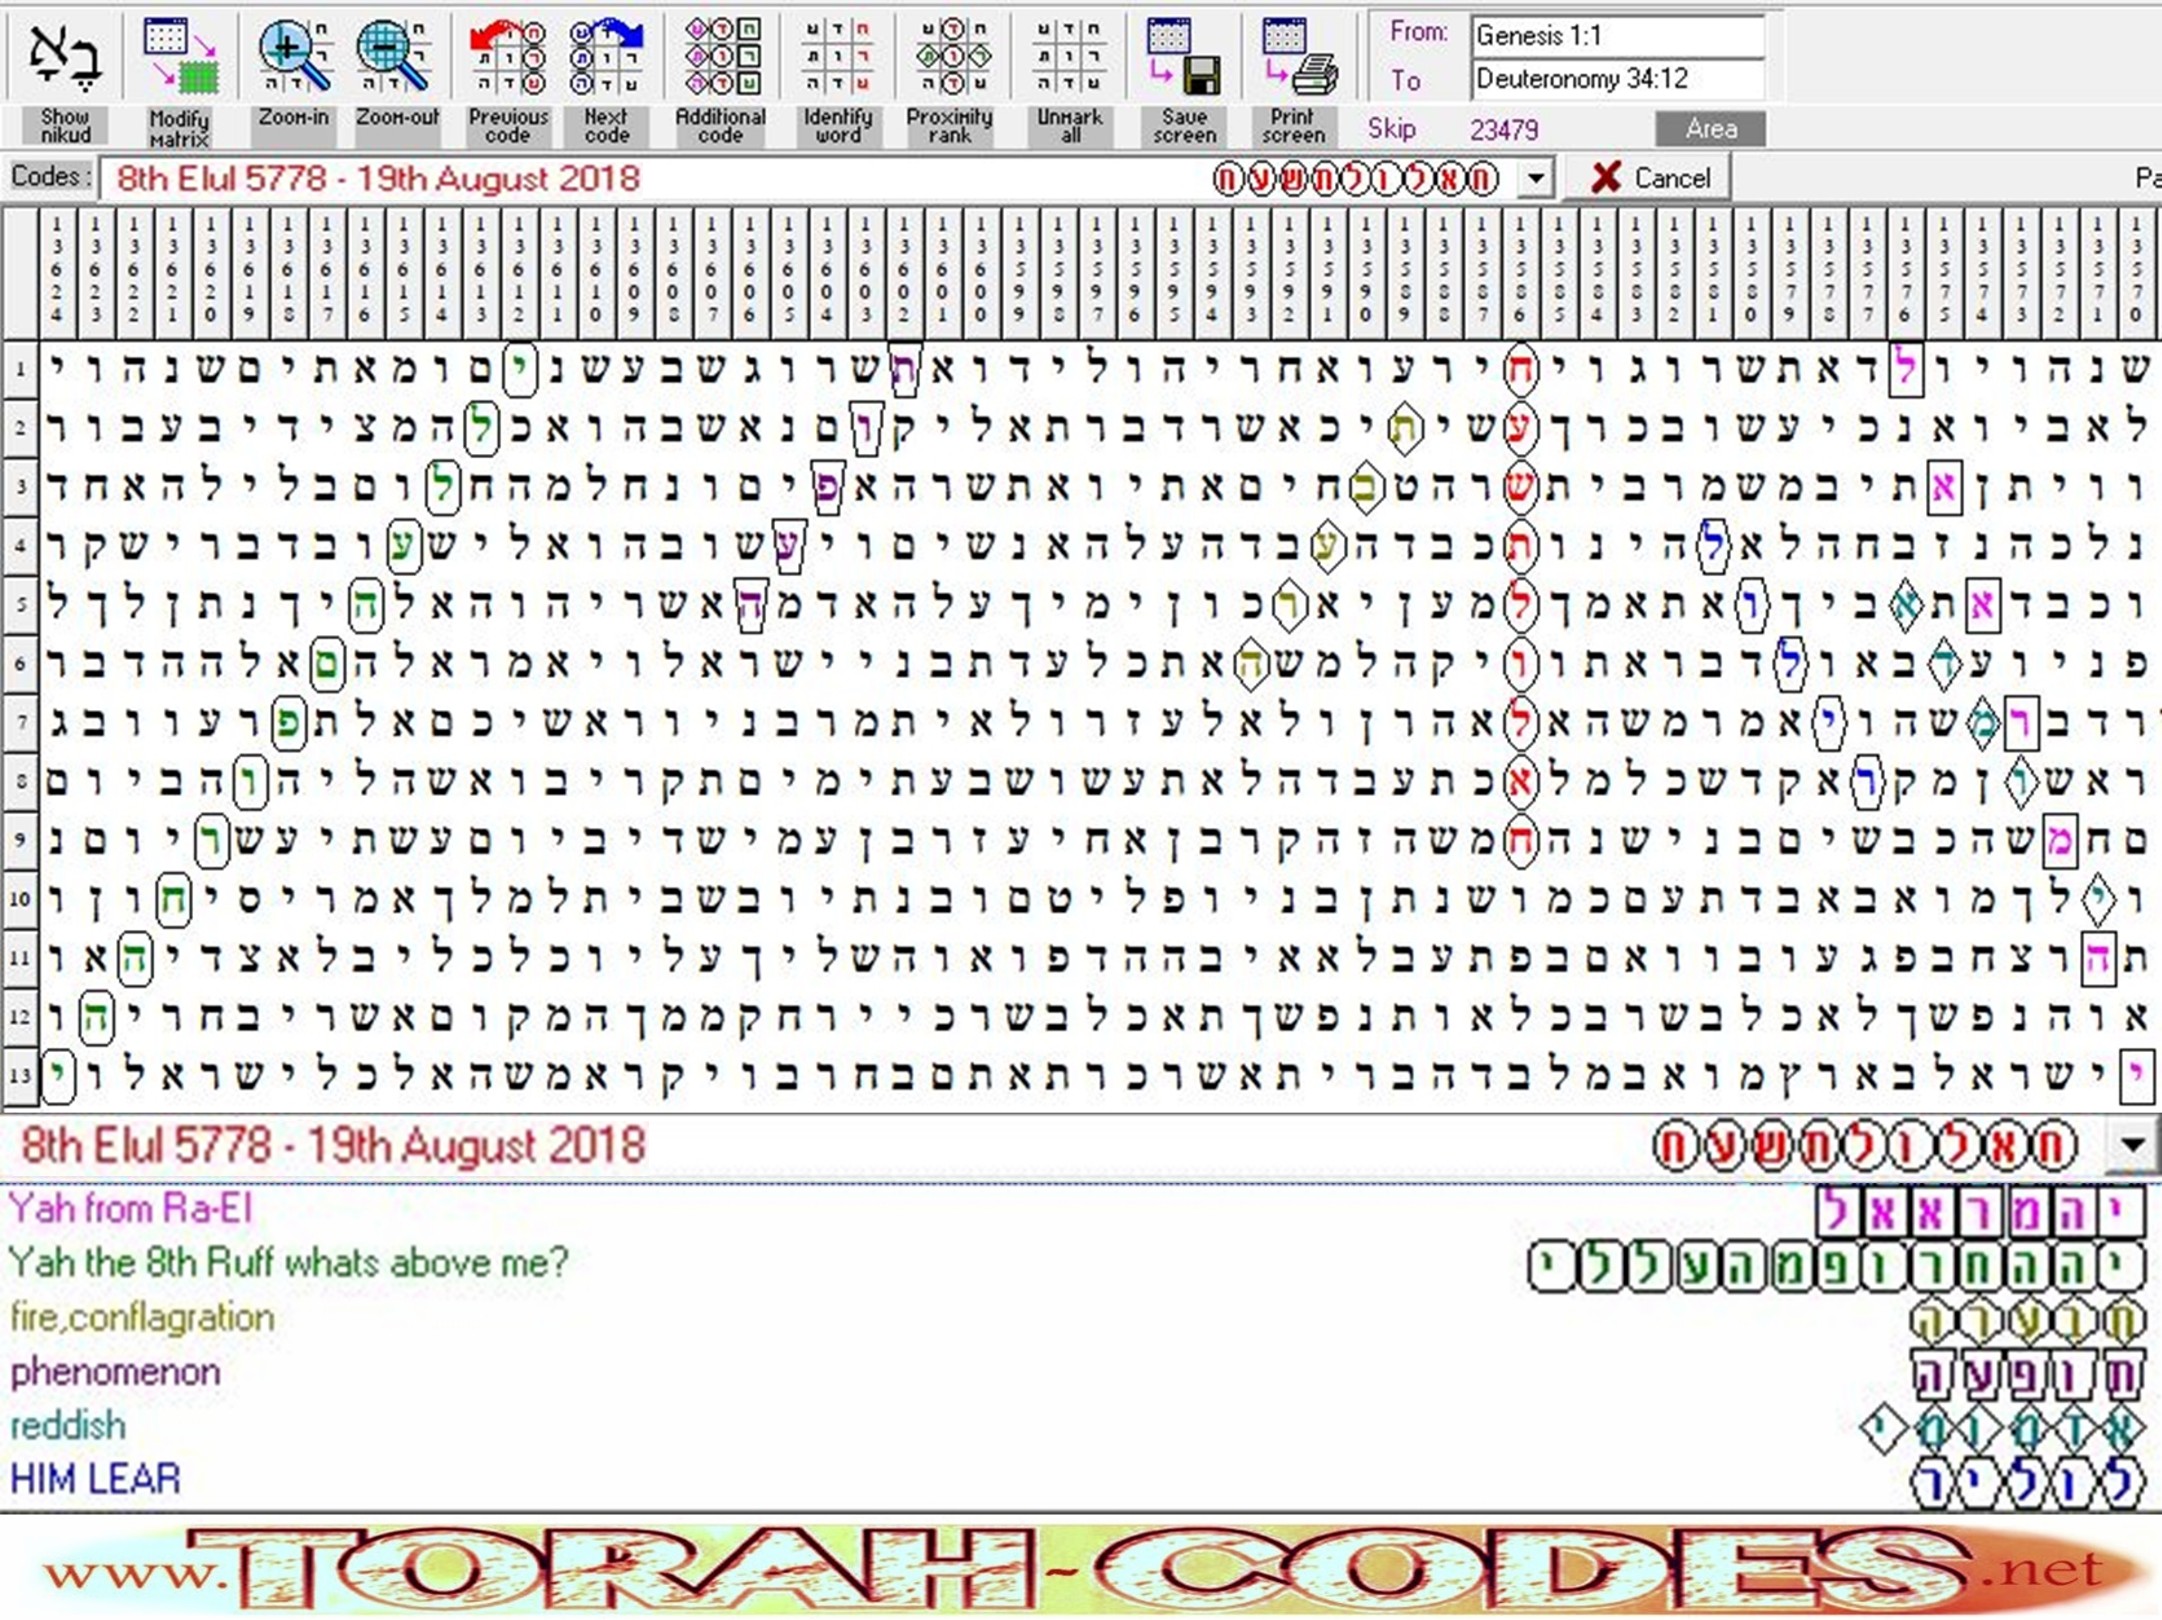Go to Previous code
The height and width of the screenshot is (1620, 2162).
coord(508,58)
